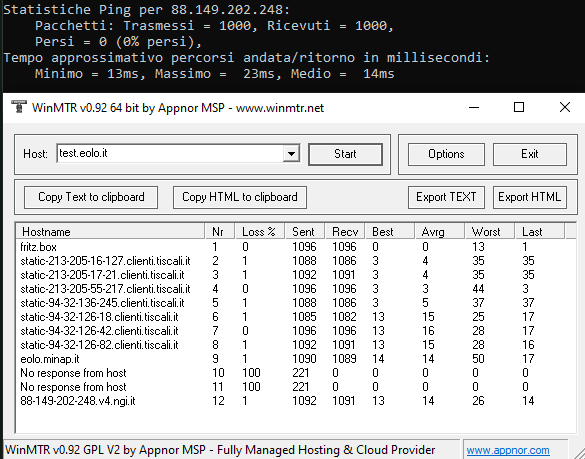Click the Exit button
This screenshot has height=459, width=585.
(530, 154)
